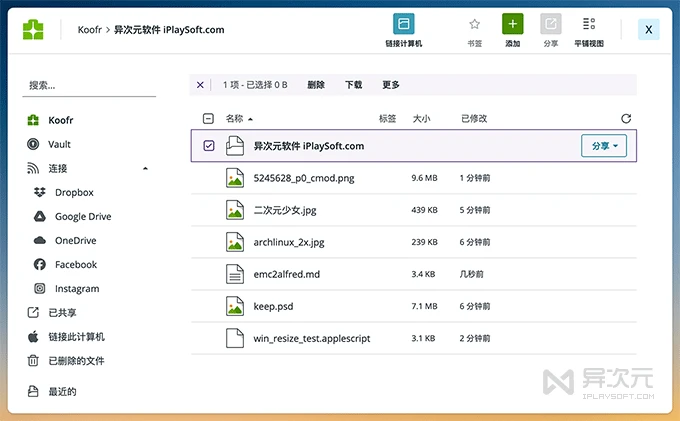The width and height of the screenshot is (680, 421).
Task: Click the win_resize_test.applescript file icon
Action: [235, 338]
